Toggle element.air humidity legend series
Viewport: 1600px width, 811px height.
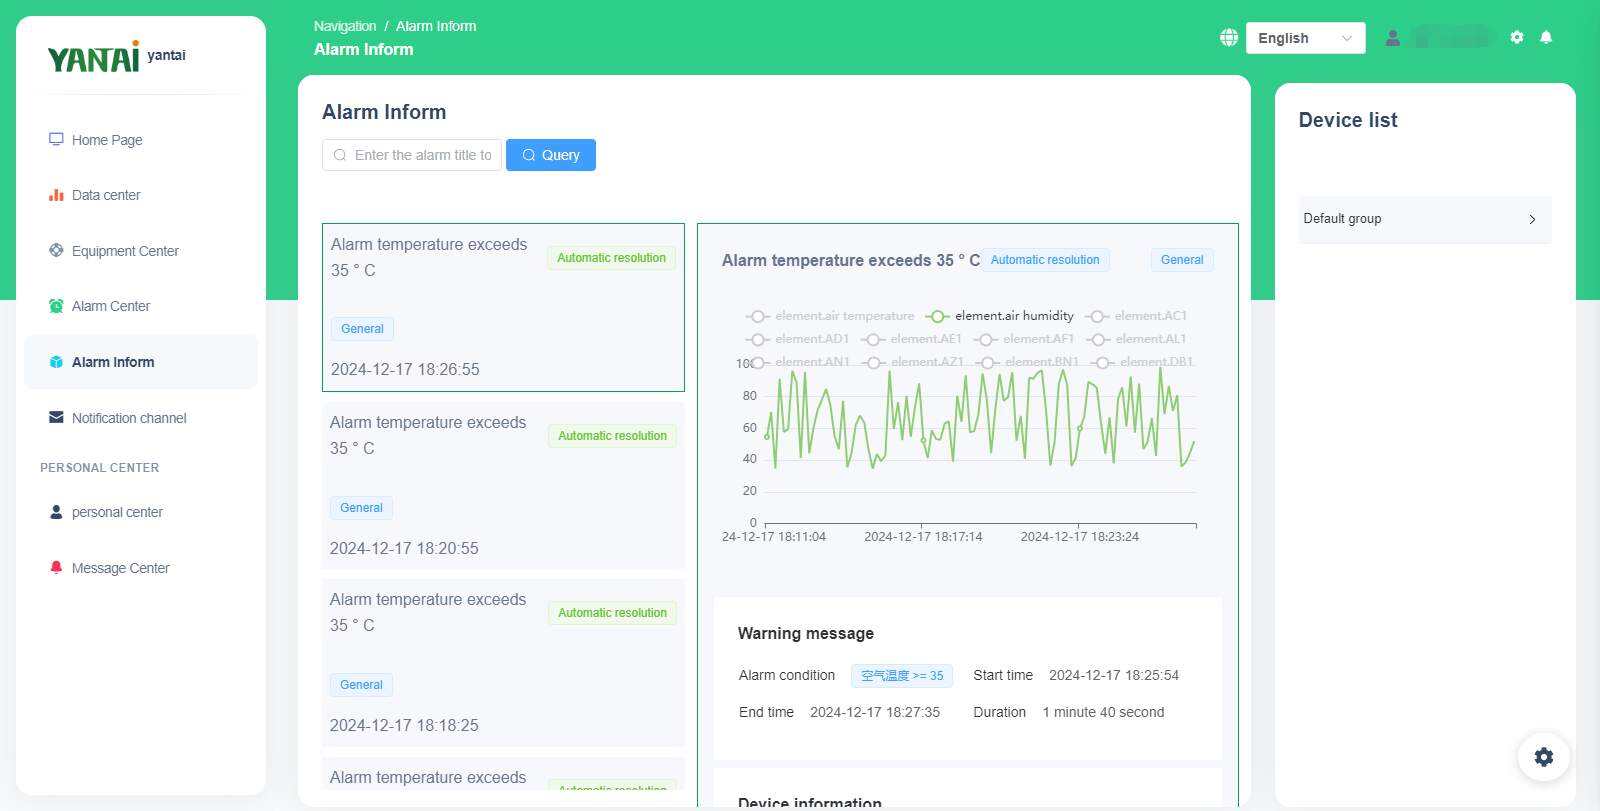999,316
